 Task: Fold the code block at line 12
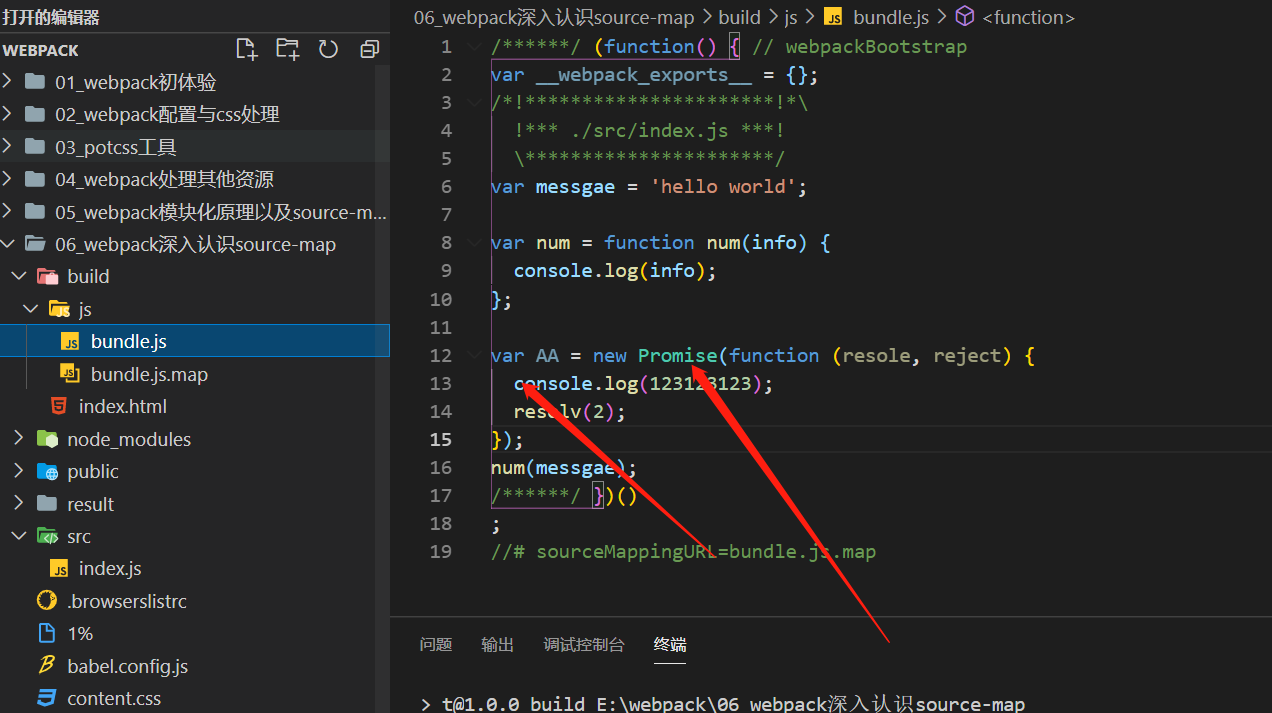474,355
